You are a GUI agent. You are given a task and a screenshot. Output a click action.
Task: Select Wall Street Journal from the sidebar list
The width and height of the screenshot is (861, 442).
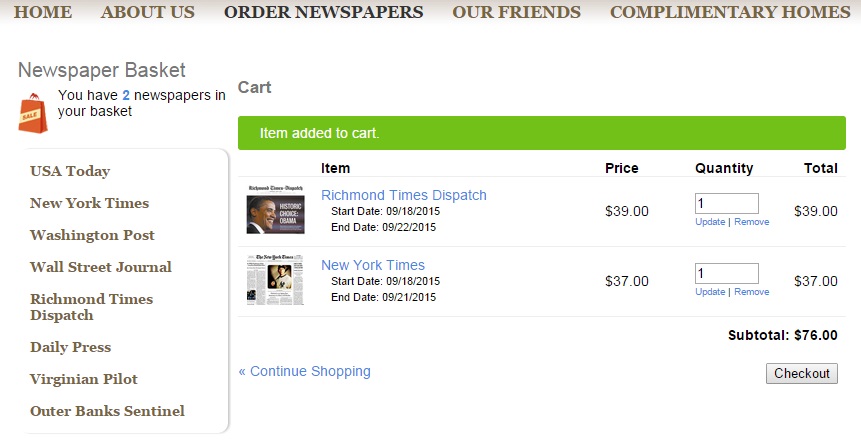(x=101, y=267)
